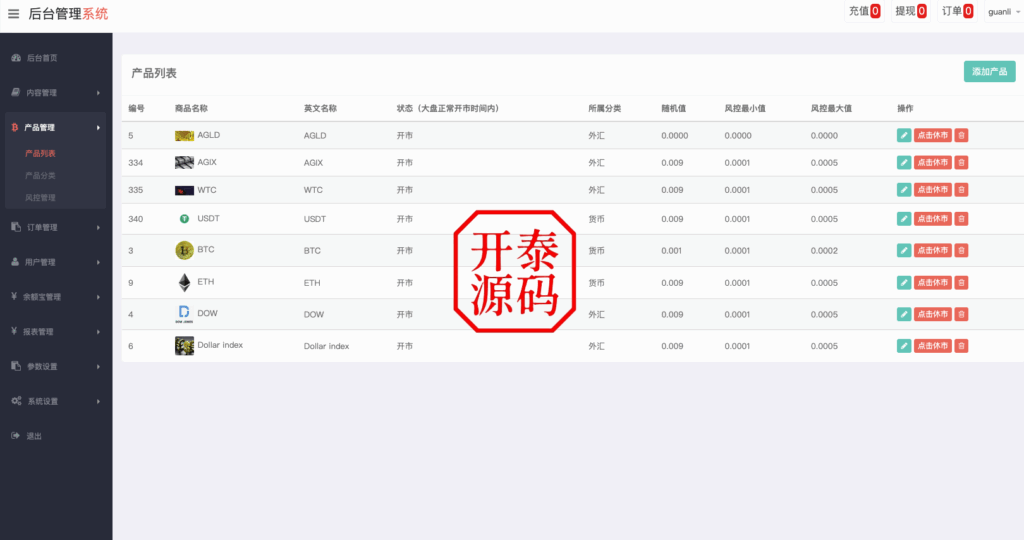Click 点击休市 button for USDT
Screen dimensions: 1024x540
(x=933, y=219)
